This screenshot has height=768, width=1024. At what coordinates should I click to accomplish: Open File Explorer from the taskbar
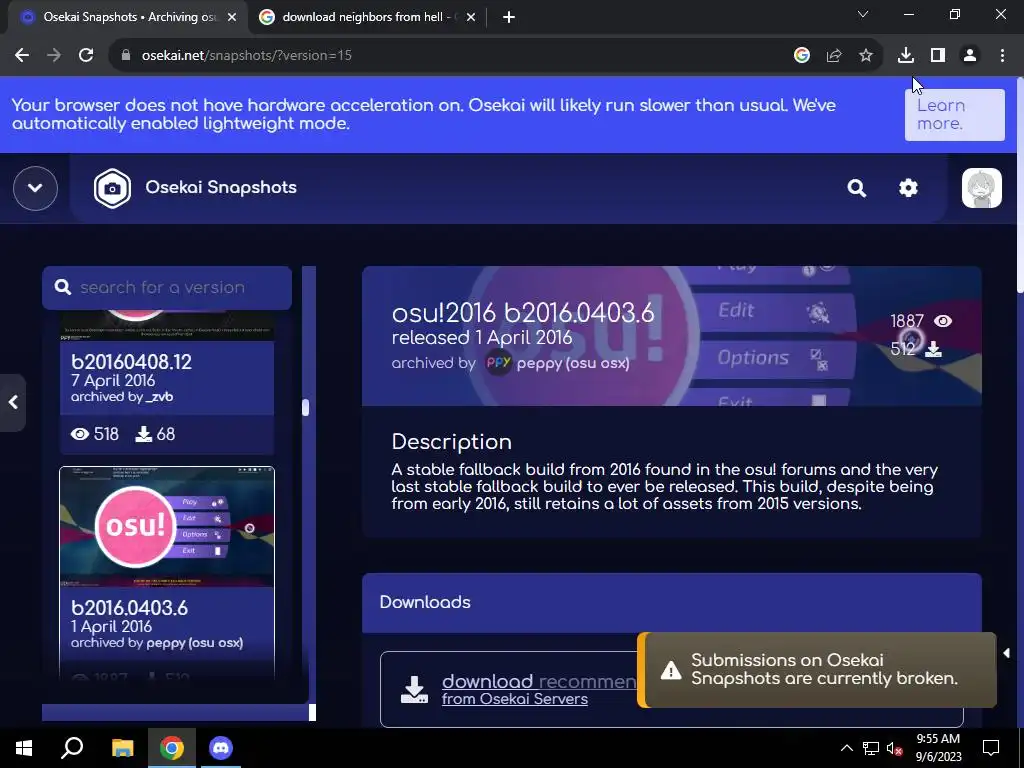[x=122, y=748]
